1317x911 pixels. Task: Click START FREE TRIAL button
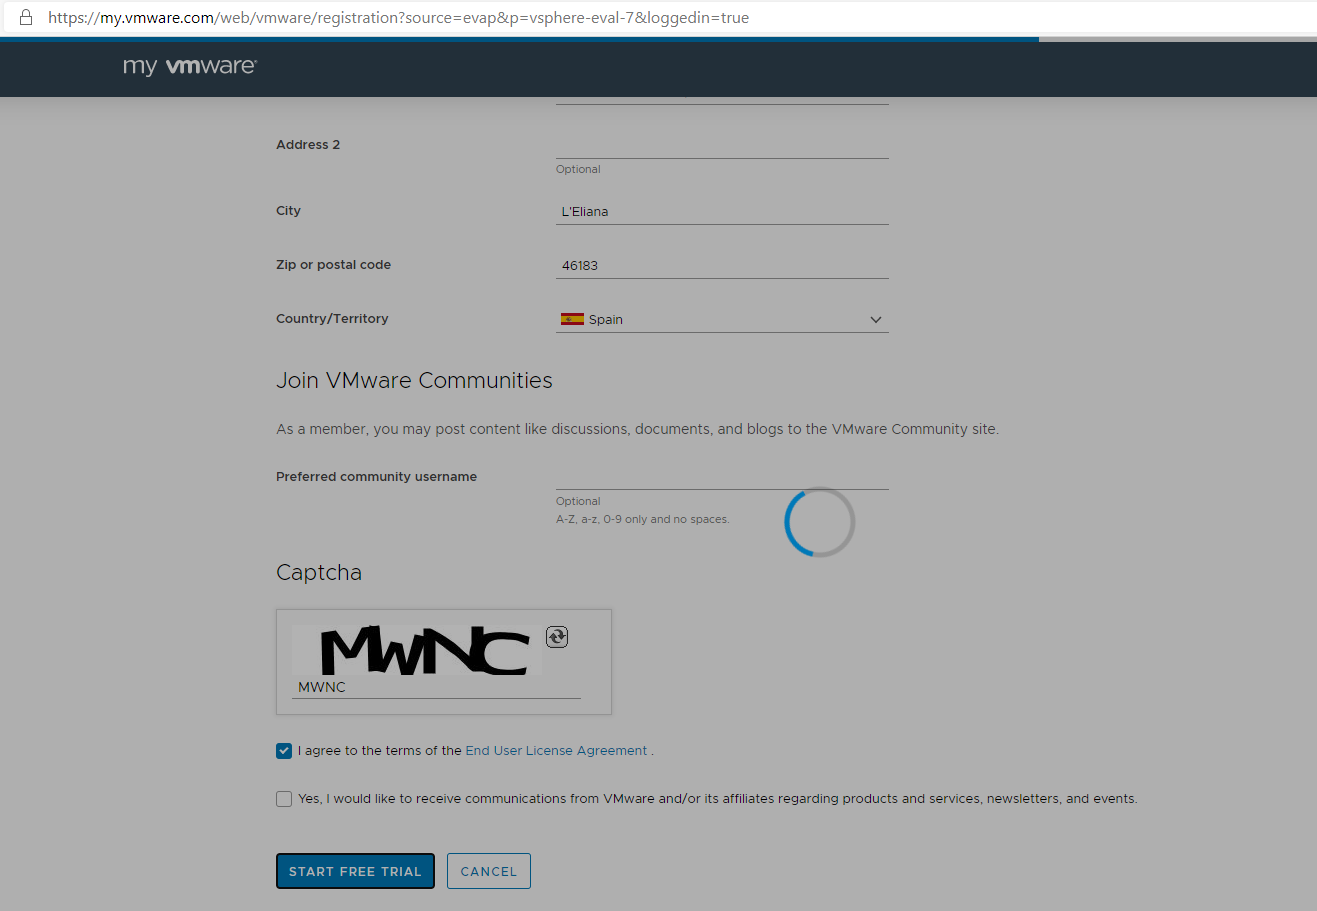355,871
